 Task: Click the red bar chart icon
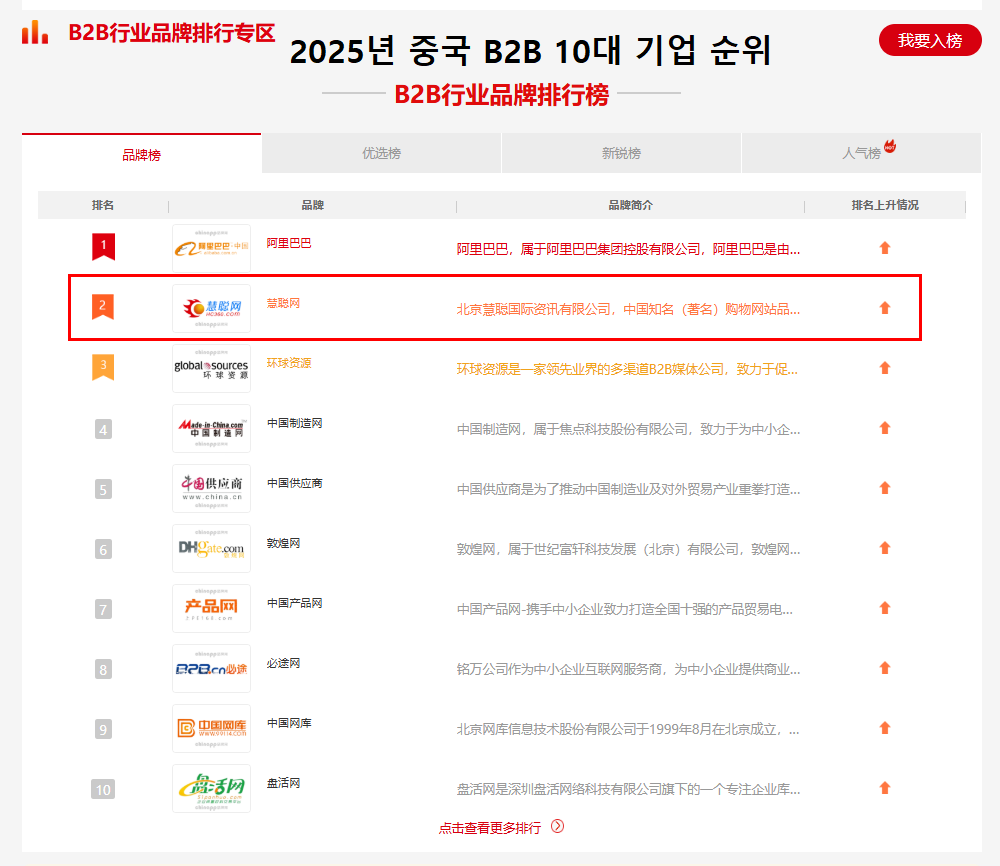click(35, 32)
